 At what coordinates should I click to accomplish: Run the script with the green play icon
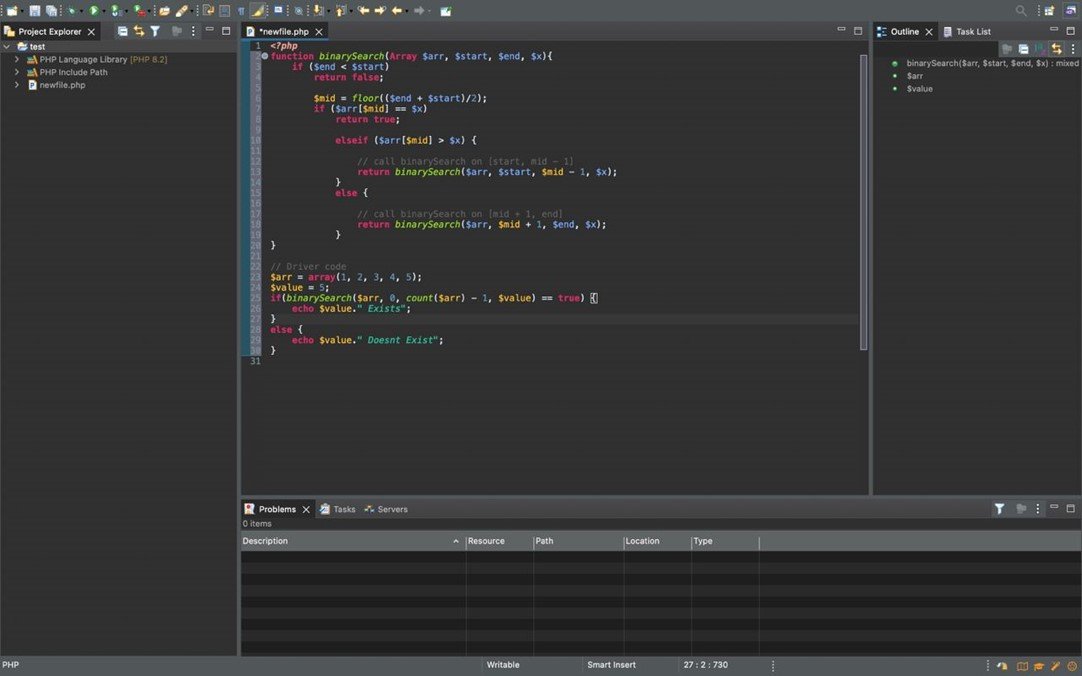[94, 10]
